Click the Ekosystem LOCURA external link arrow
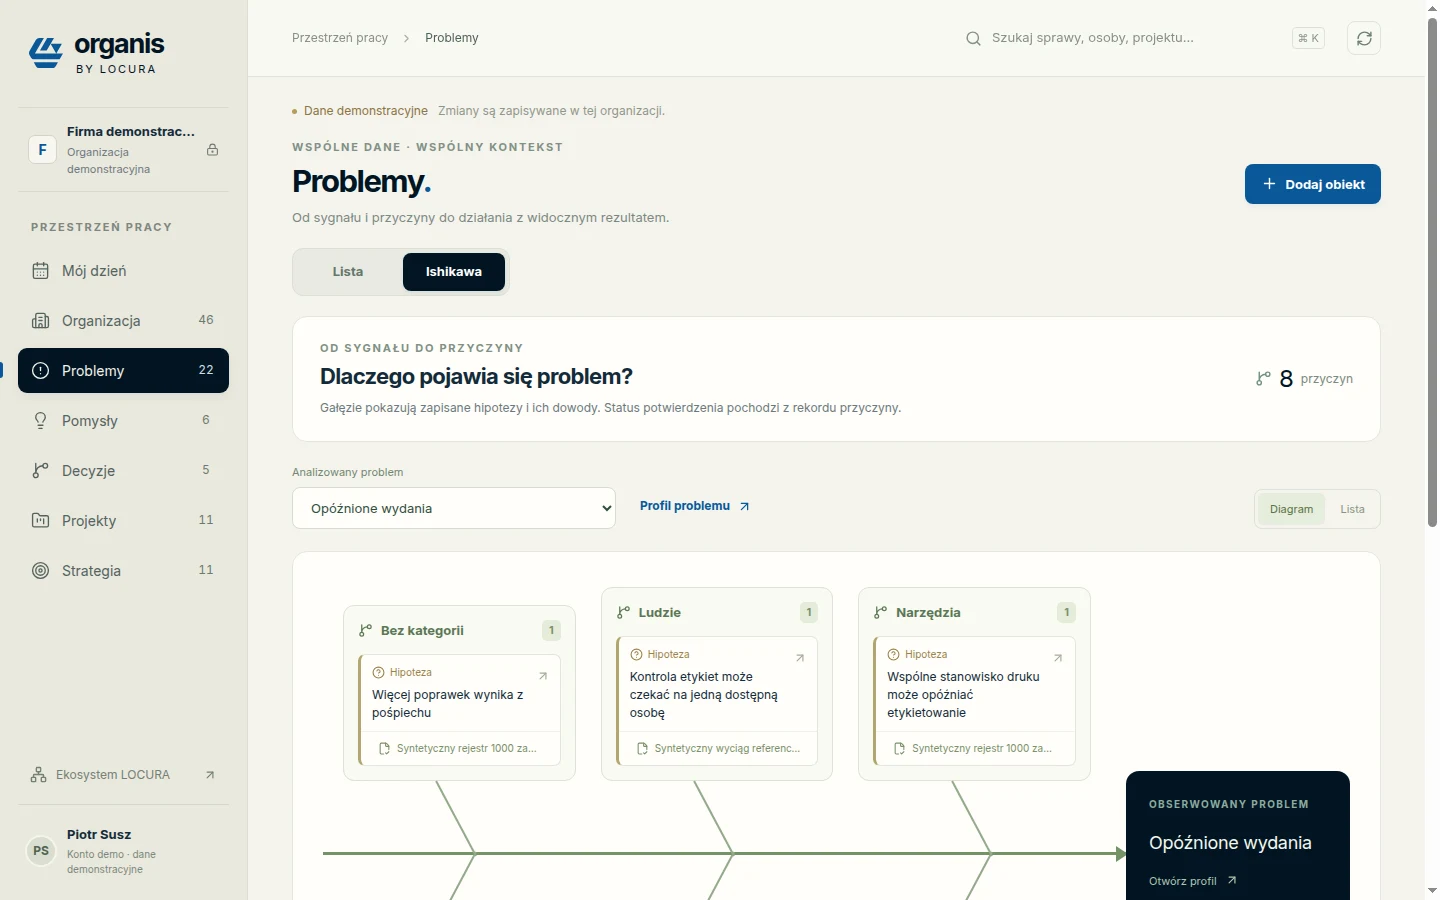The width and height of the screenshot is (1440, 900). click(210, 775)
